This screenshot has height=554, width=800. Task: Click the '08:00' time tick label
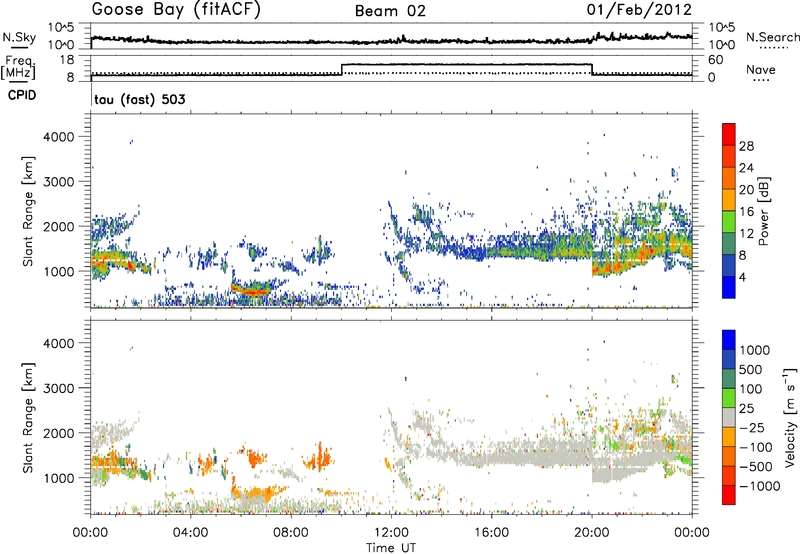point(290,533)
